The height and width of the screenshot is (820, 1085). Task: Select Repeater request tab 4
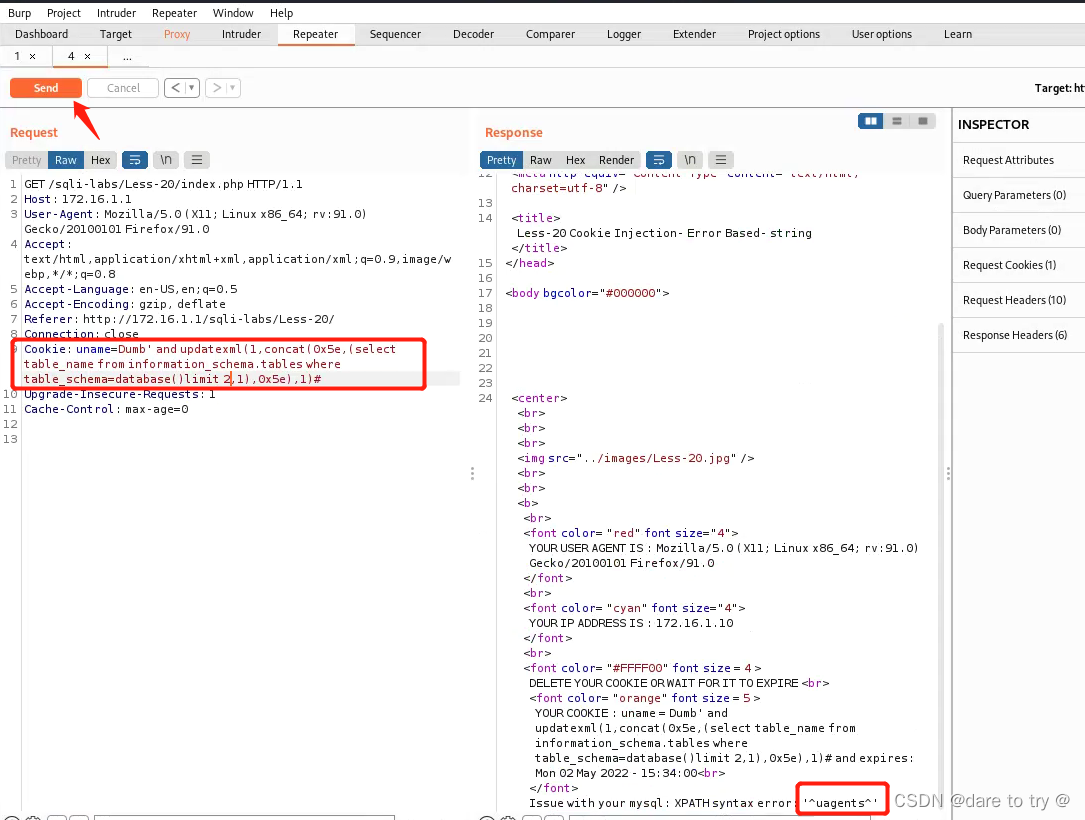(71, 56)
